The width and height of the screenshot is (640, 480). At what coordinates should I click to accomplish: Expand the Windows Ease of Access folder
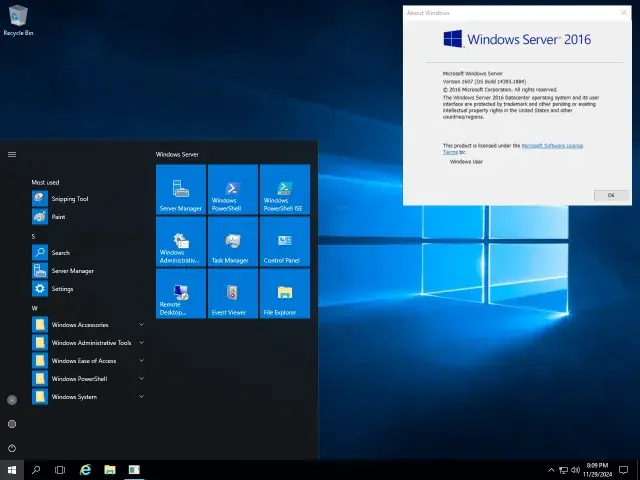pos(88,360)
